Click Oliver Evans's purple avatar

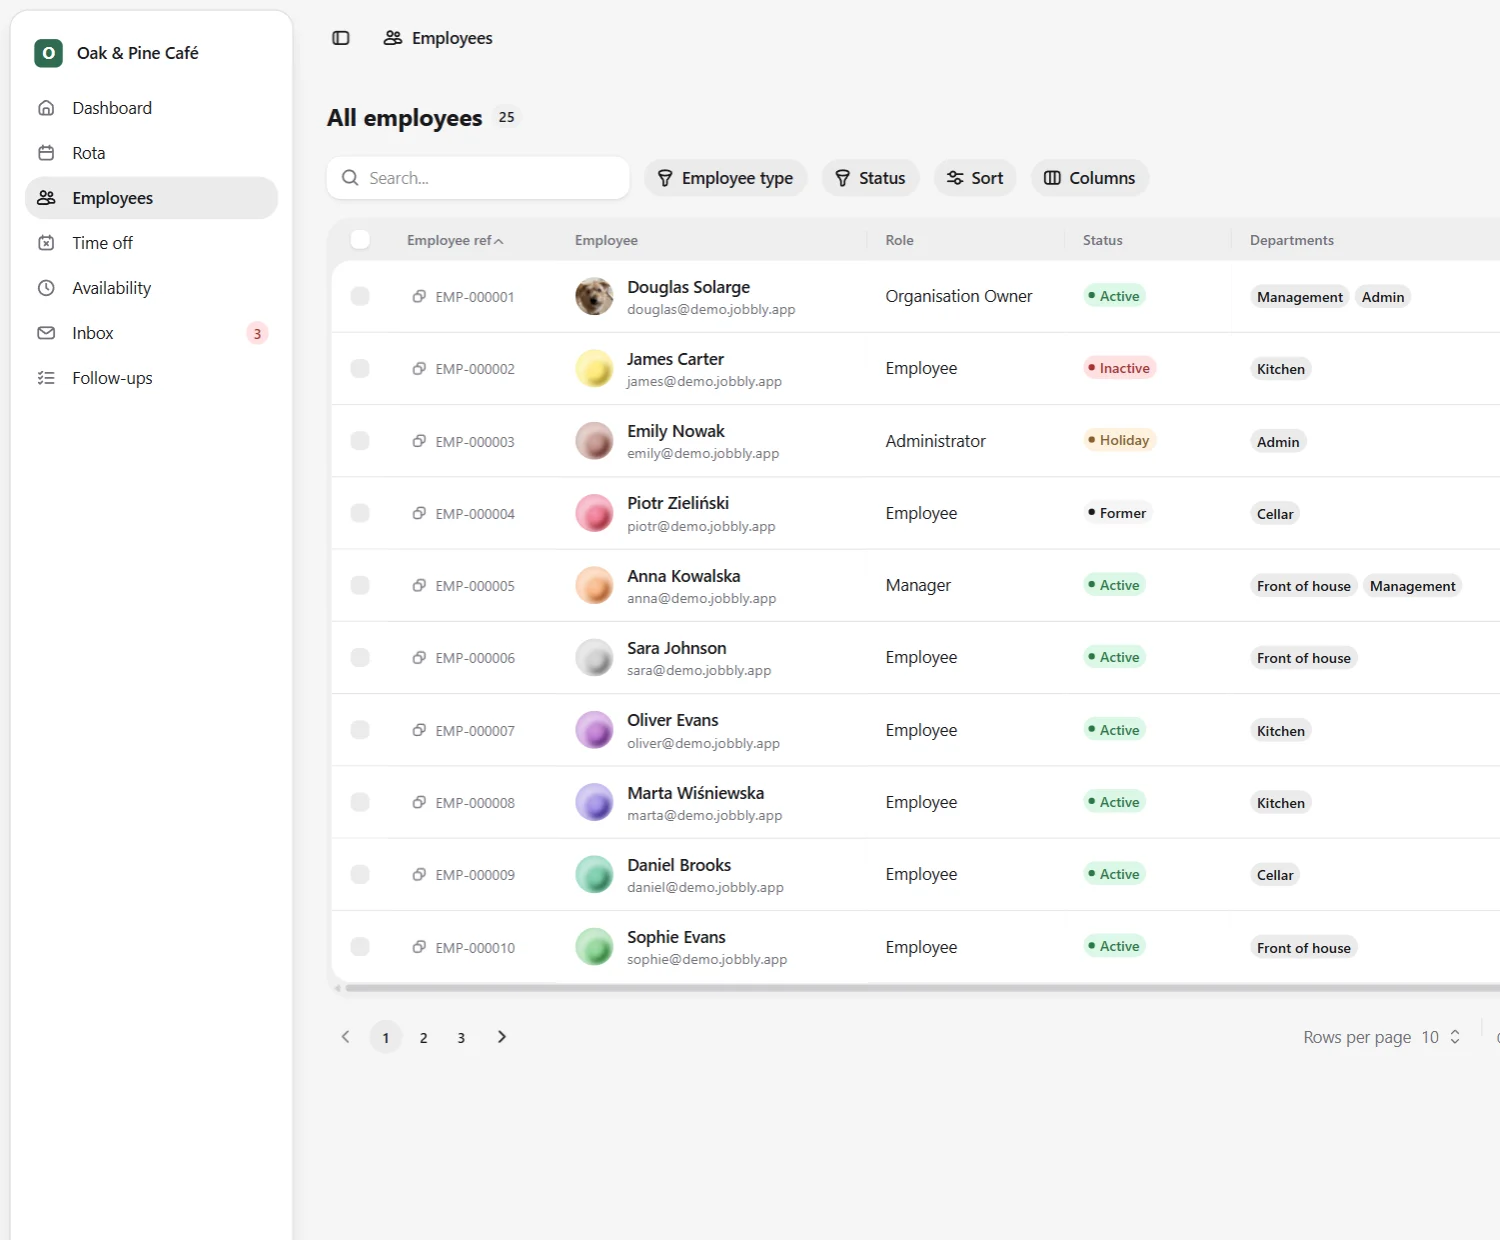point(594,730)
